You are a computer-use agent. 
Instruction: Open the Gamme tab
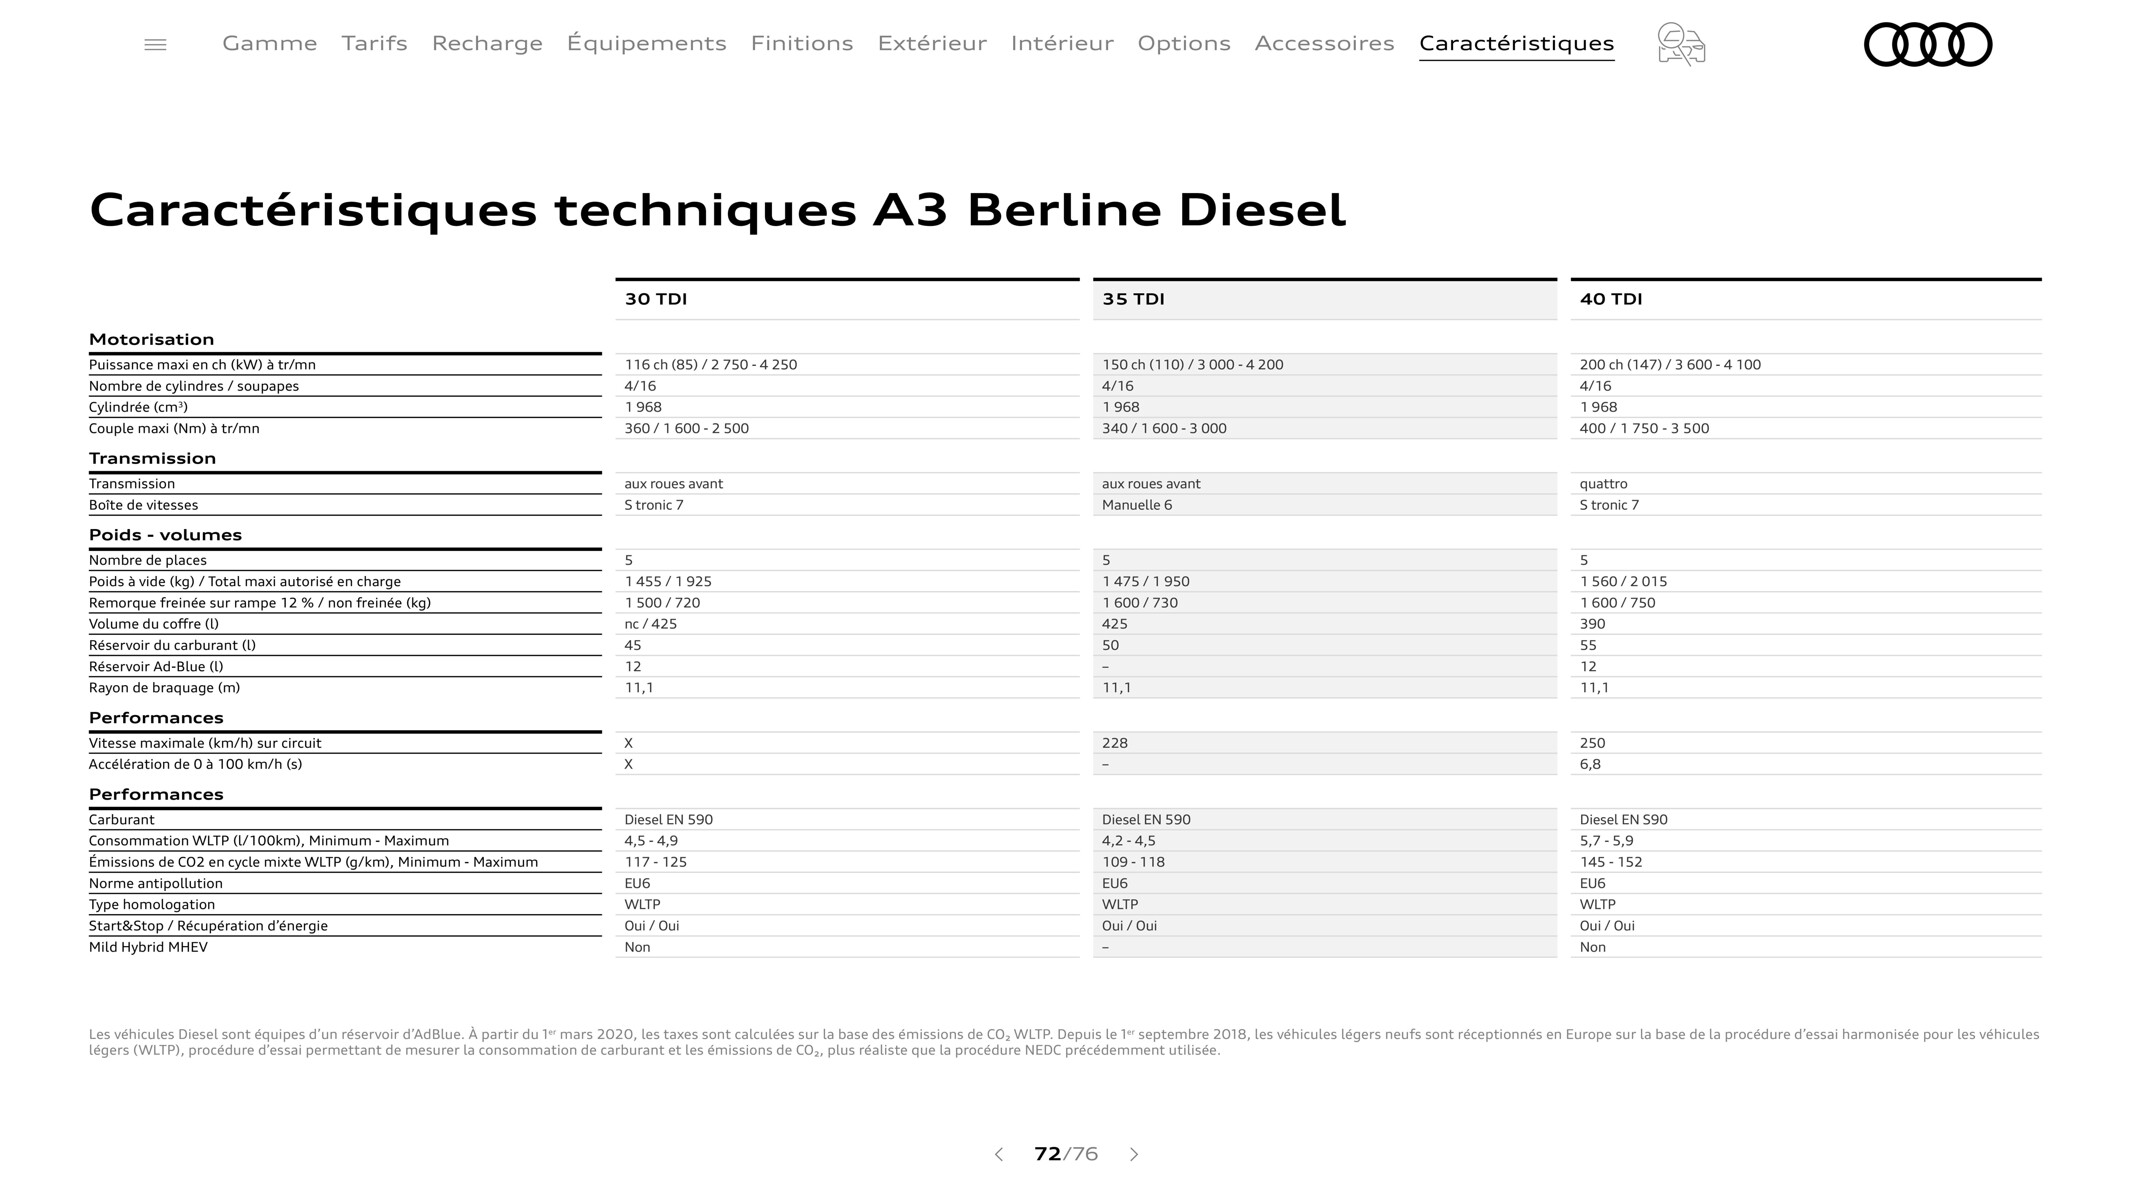click(x=270, y=43)
